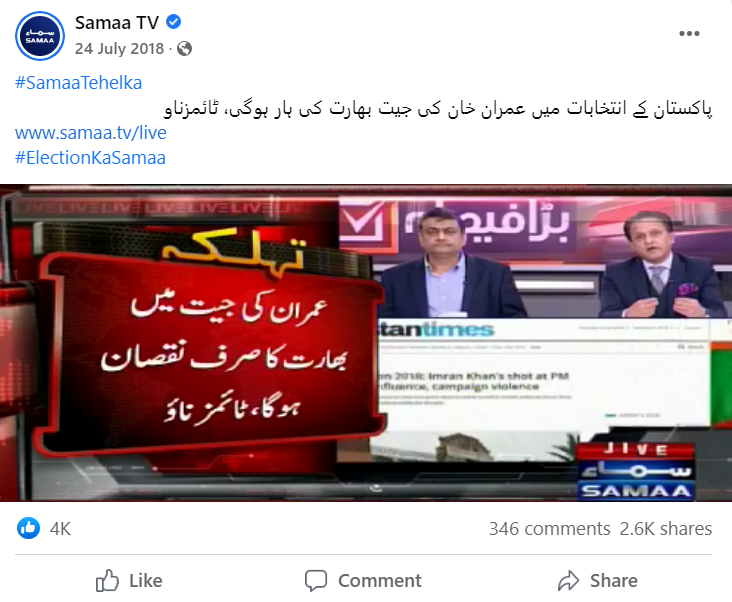Click the Comment button label
732x602 pixels.
pyautogui.click(x=380, y=581)
